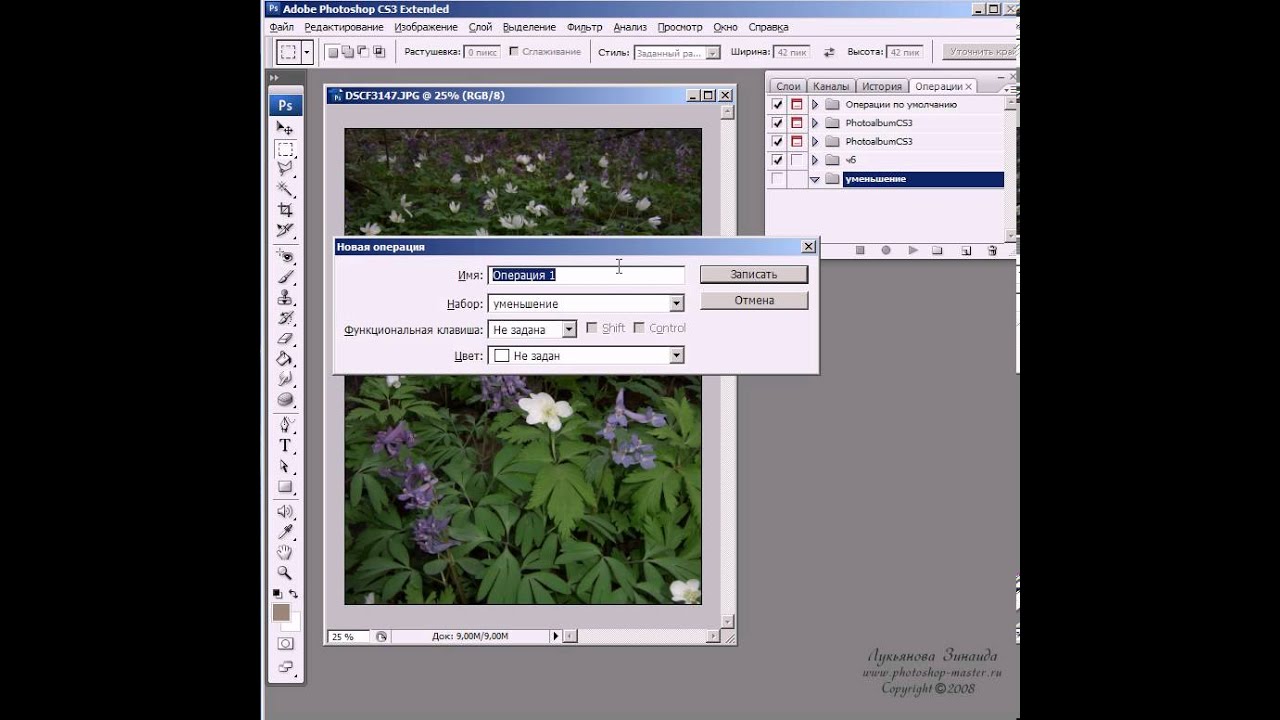The height and width of the screenshot is (720, 1280).
Task: Click the foreground color swatch
Action: click(x=281, y=612)
